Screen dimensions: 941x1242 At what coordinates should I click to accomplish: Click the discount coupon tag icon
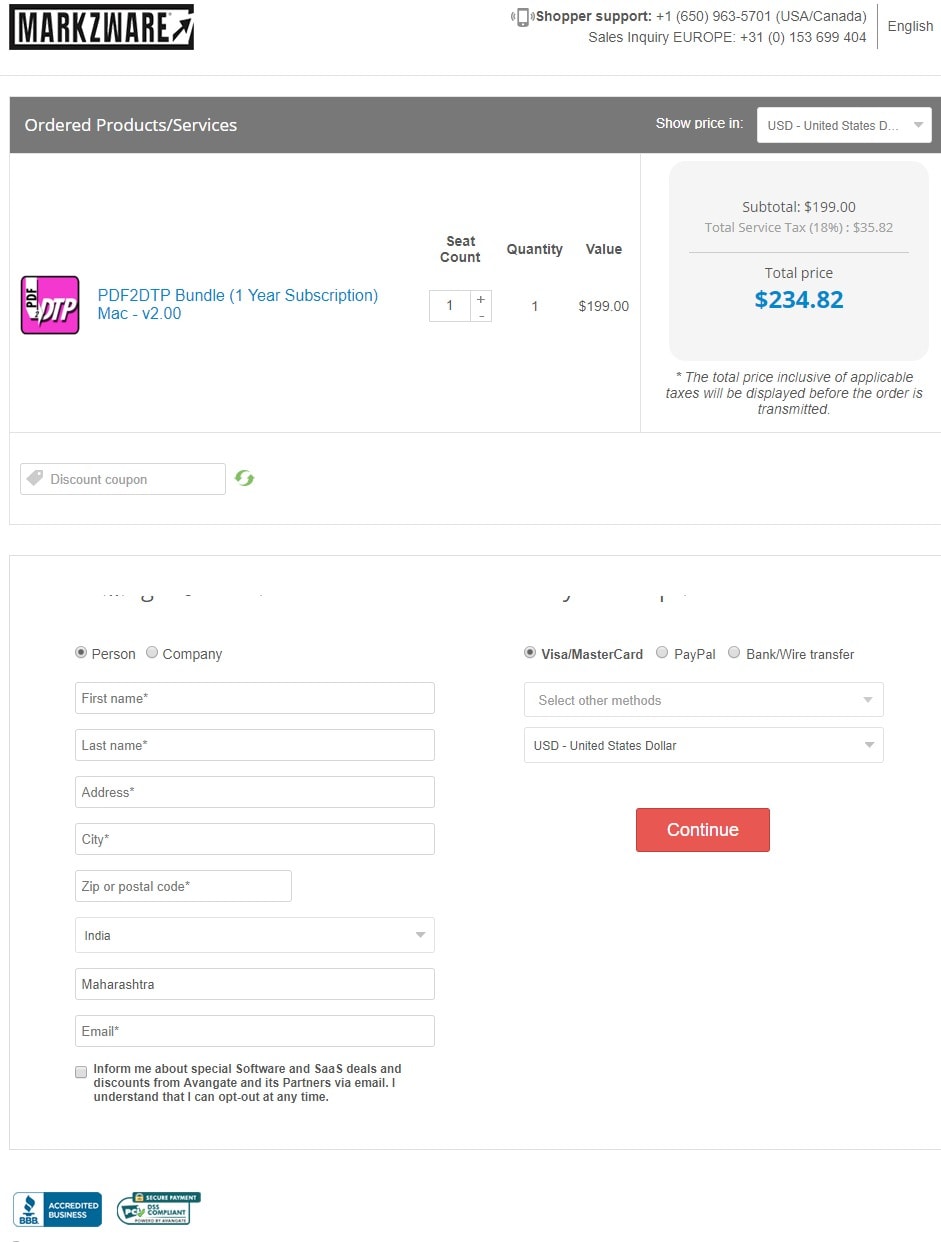(35, 479)
